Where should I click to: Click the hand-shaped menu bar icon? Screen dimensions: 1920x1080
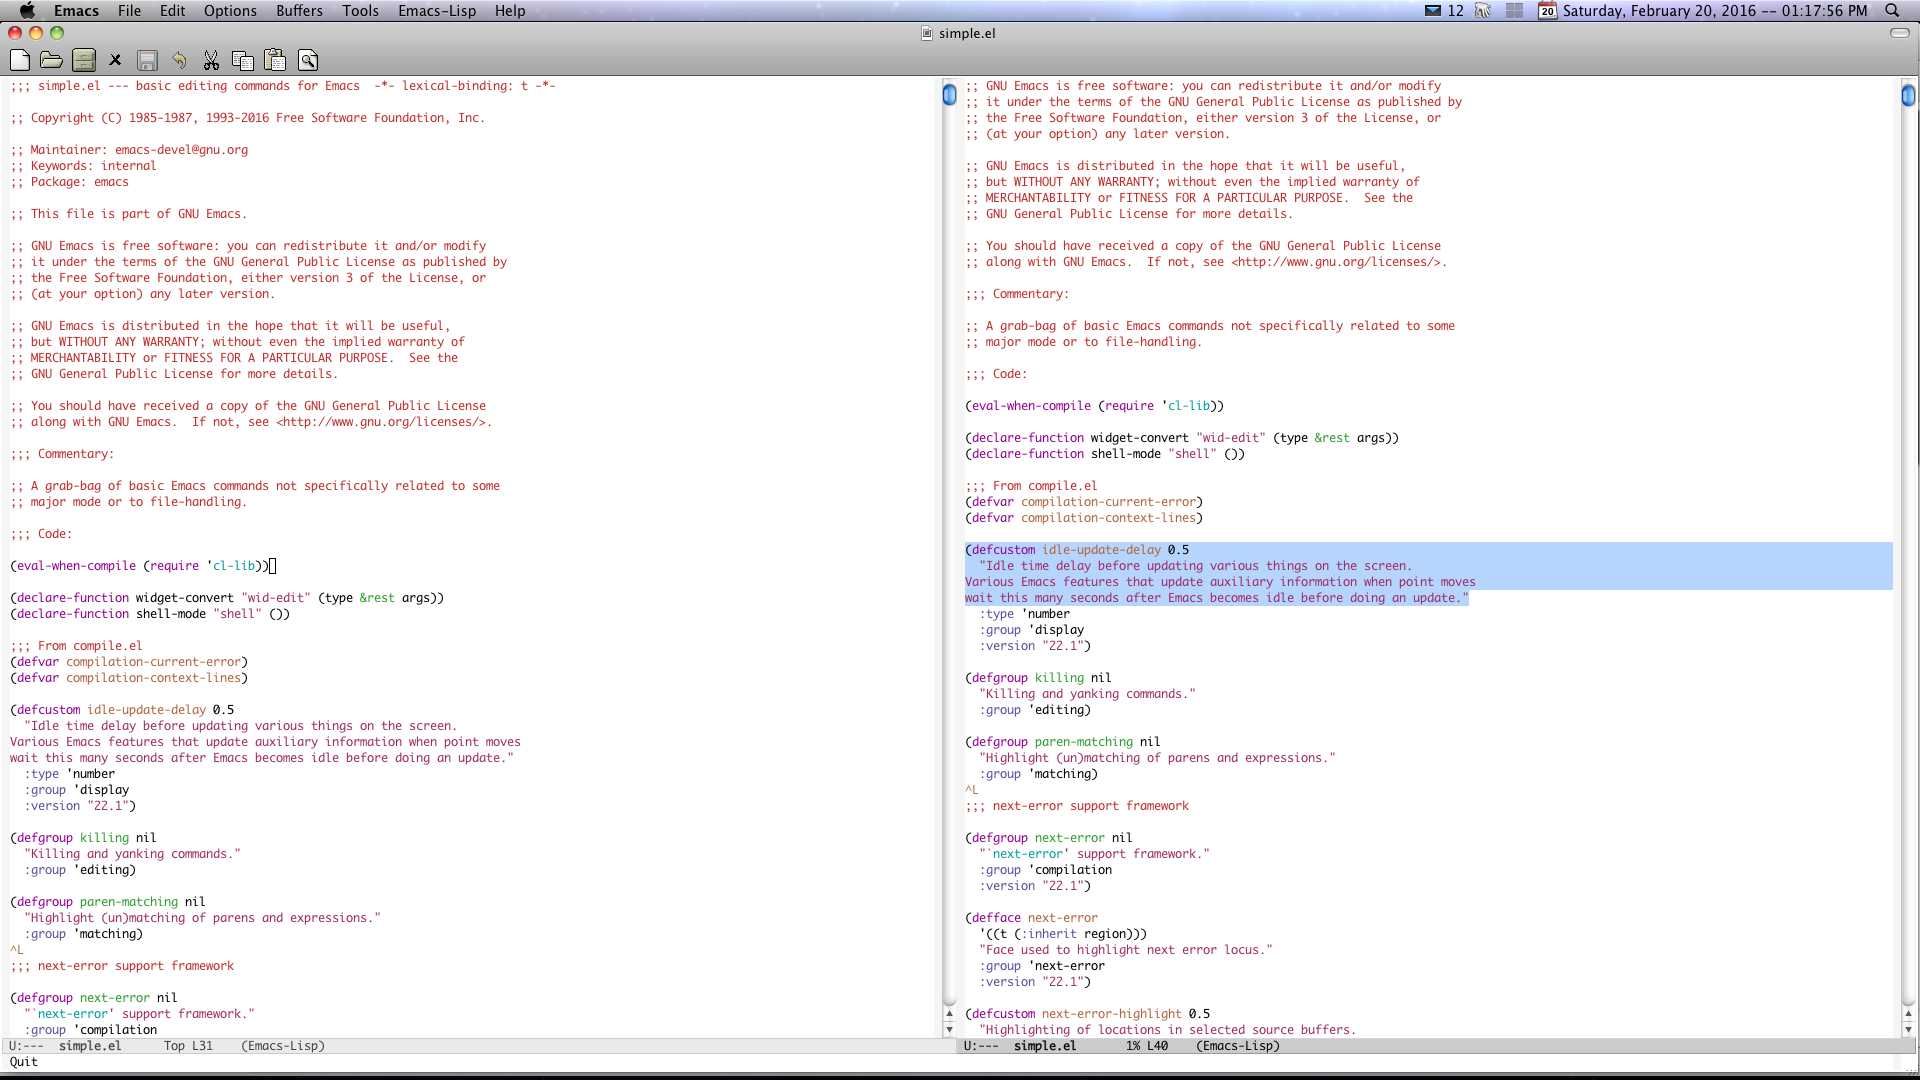pos(1483,10)
